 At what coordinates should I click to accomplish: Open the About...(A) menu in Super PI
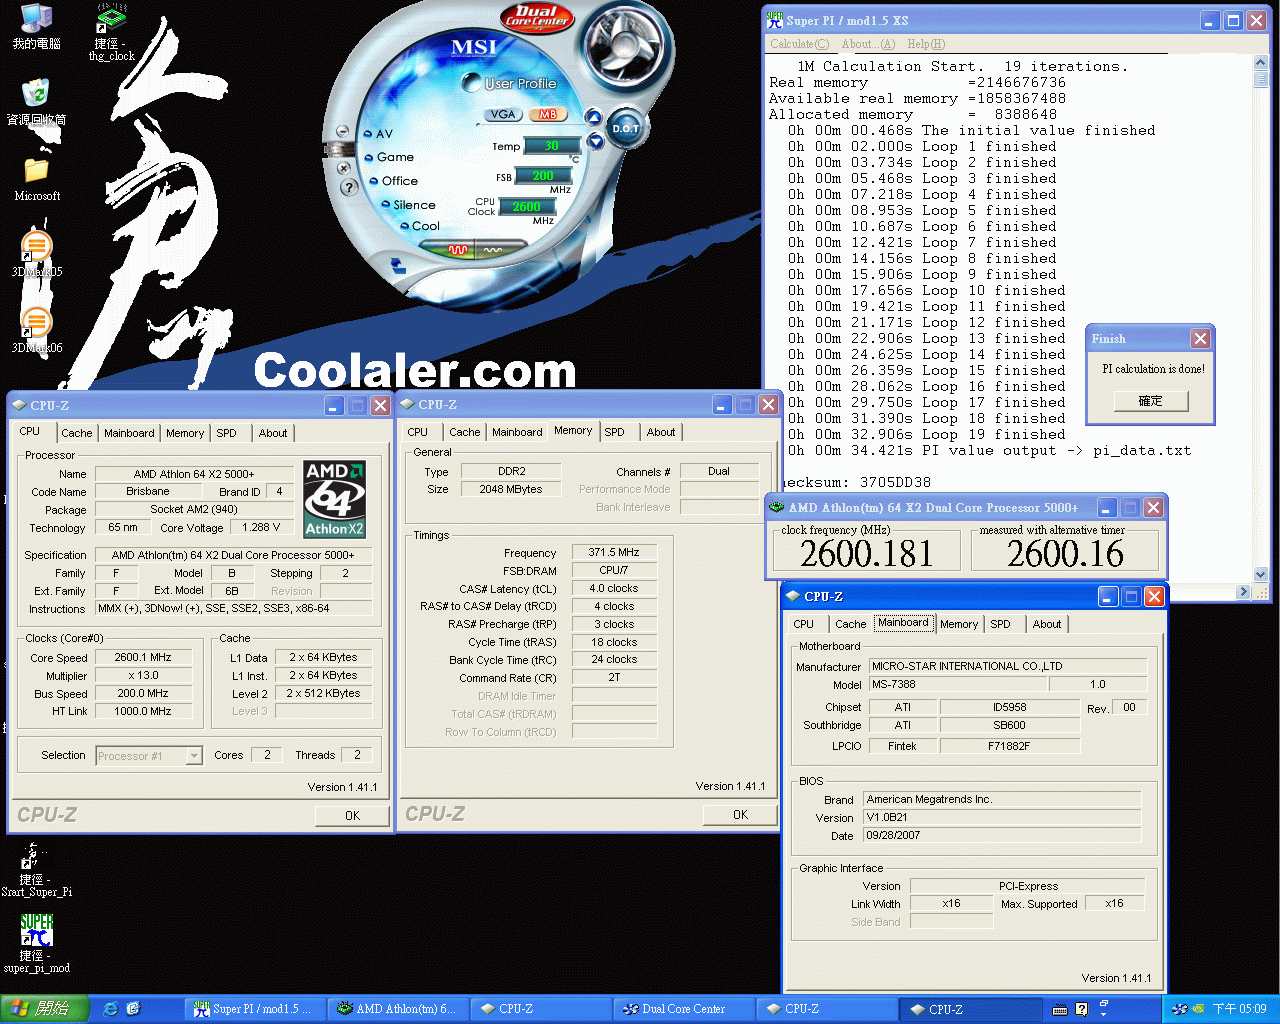[868, 44]
